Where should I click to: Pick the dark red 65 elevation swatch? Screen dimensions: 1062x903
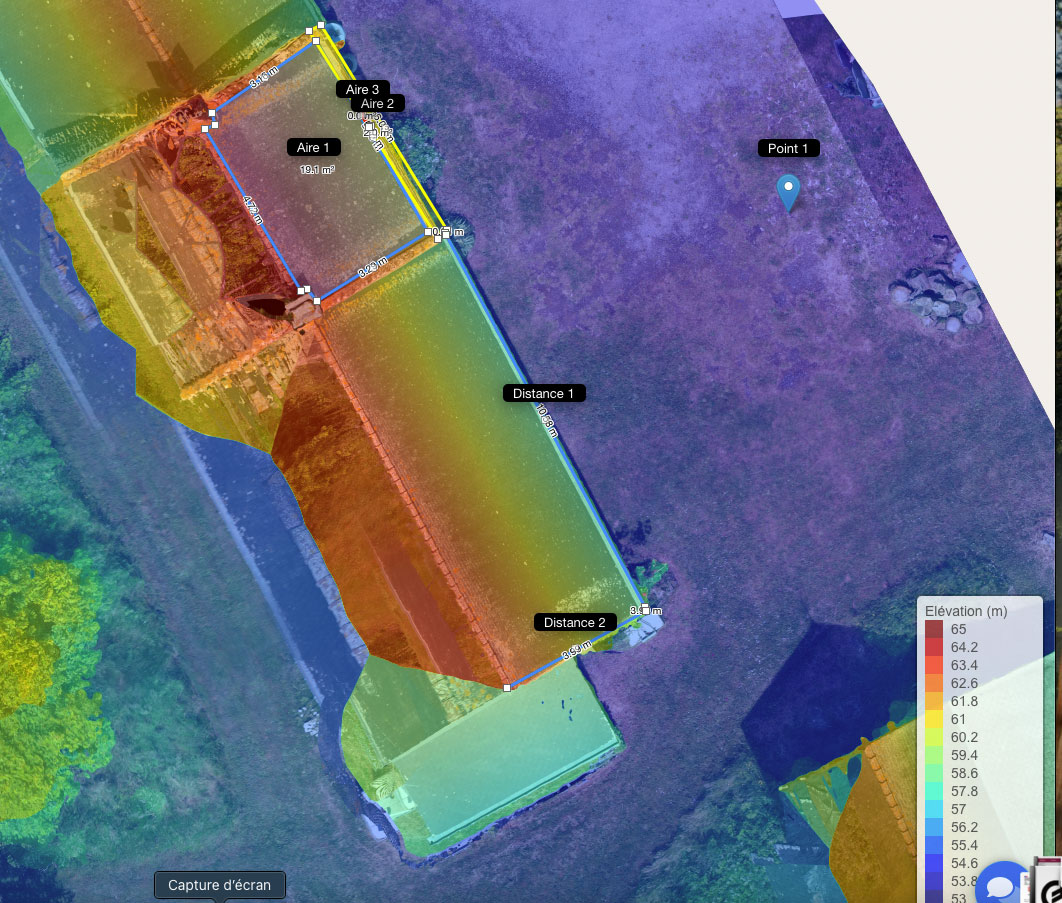pyautogui.click(x=934, y=629)
